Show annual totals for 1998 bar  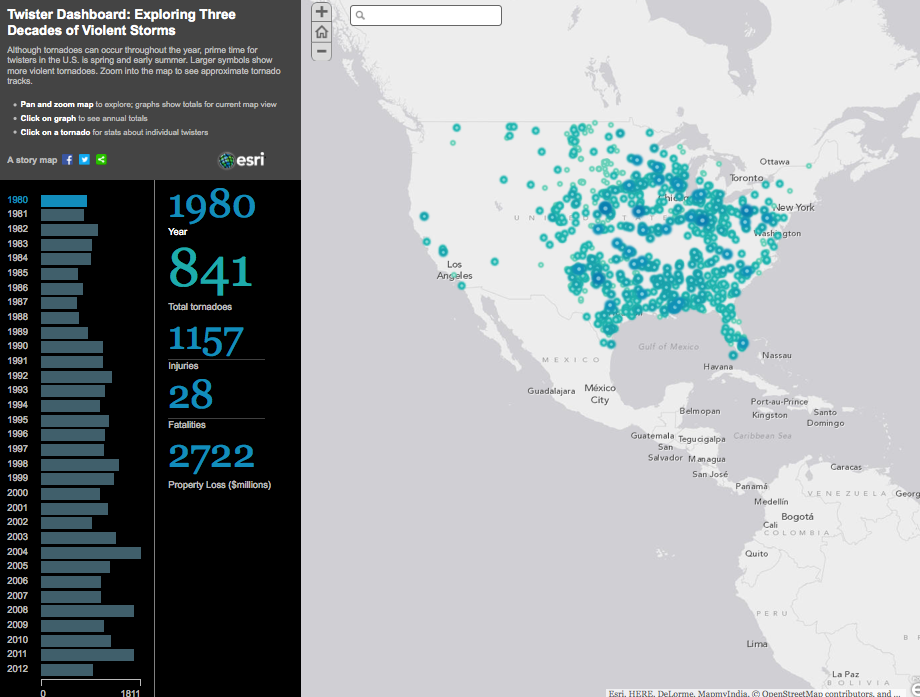tap(79, 465)
